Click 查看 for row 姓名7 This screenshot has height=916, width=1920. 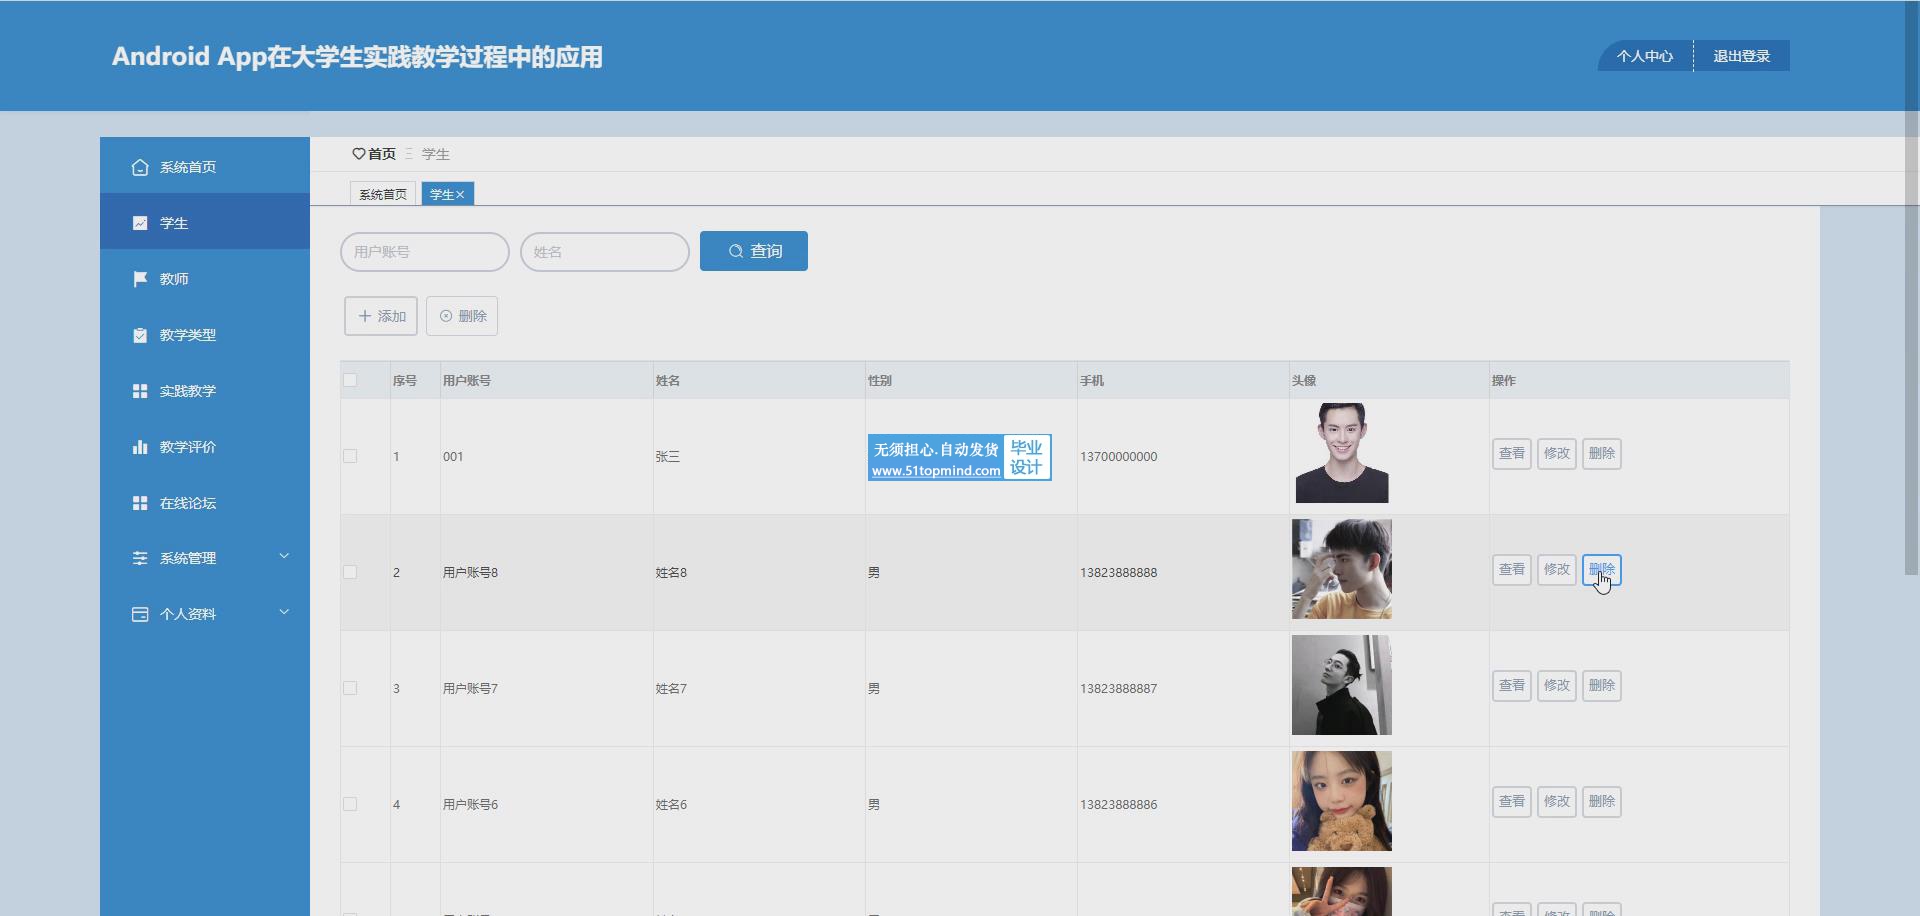(x=1512, y=686)
